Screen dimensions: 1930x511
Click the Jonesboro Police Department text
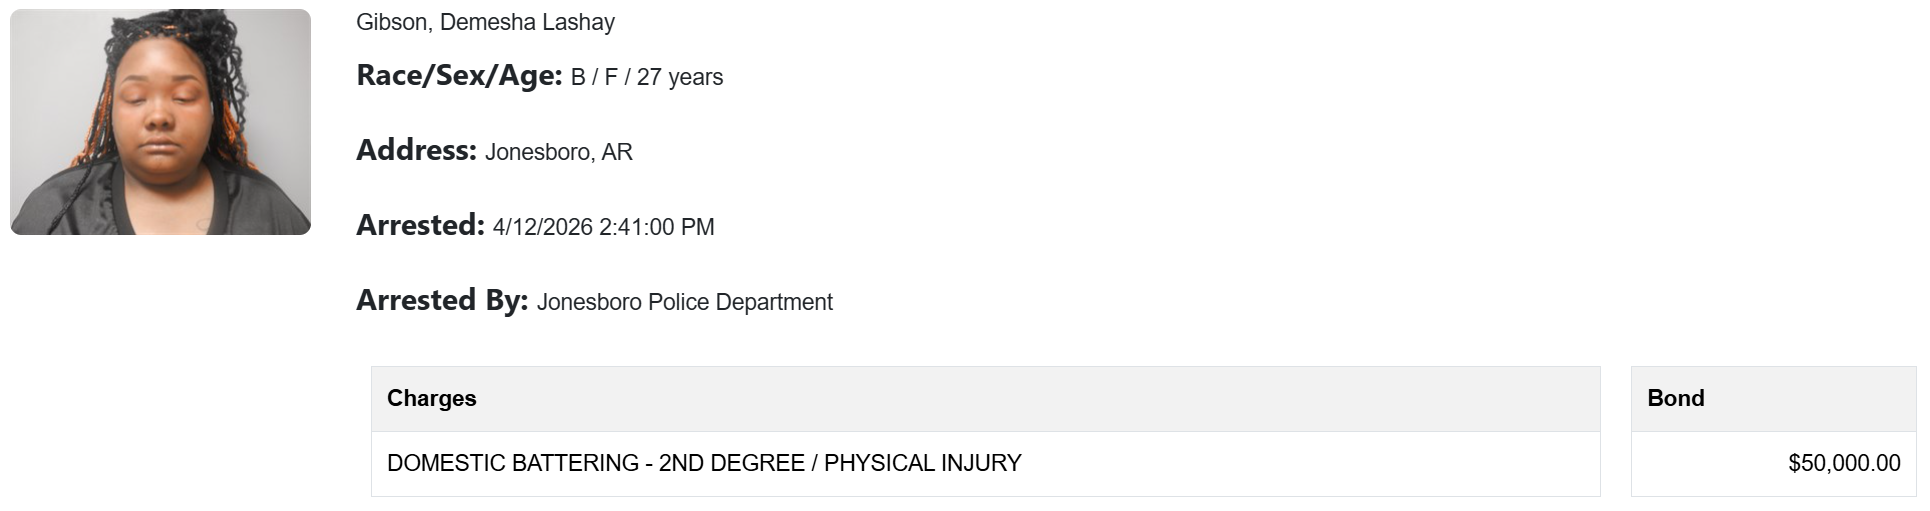click(x=685, y=302)
